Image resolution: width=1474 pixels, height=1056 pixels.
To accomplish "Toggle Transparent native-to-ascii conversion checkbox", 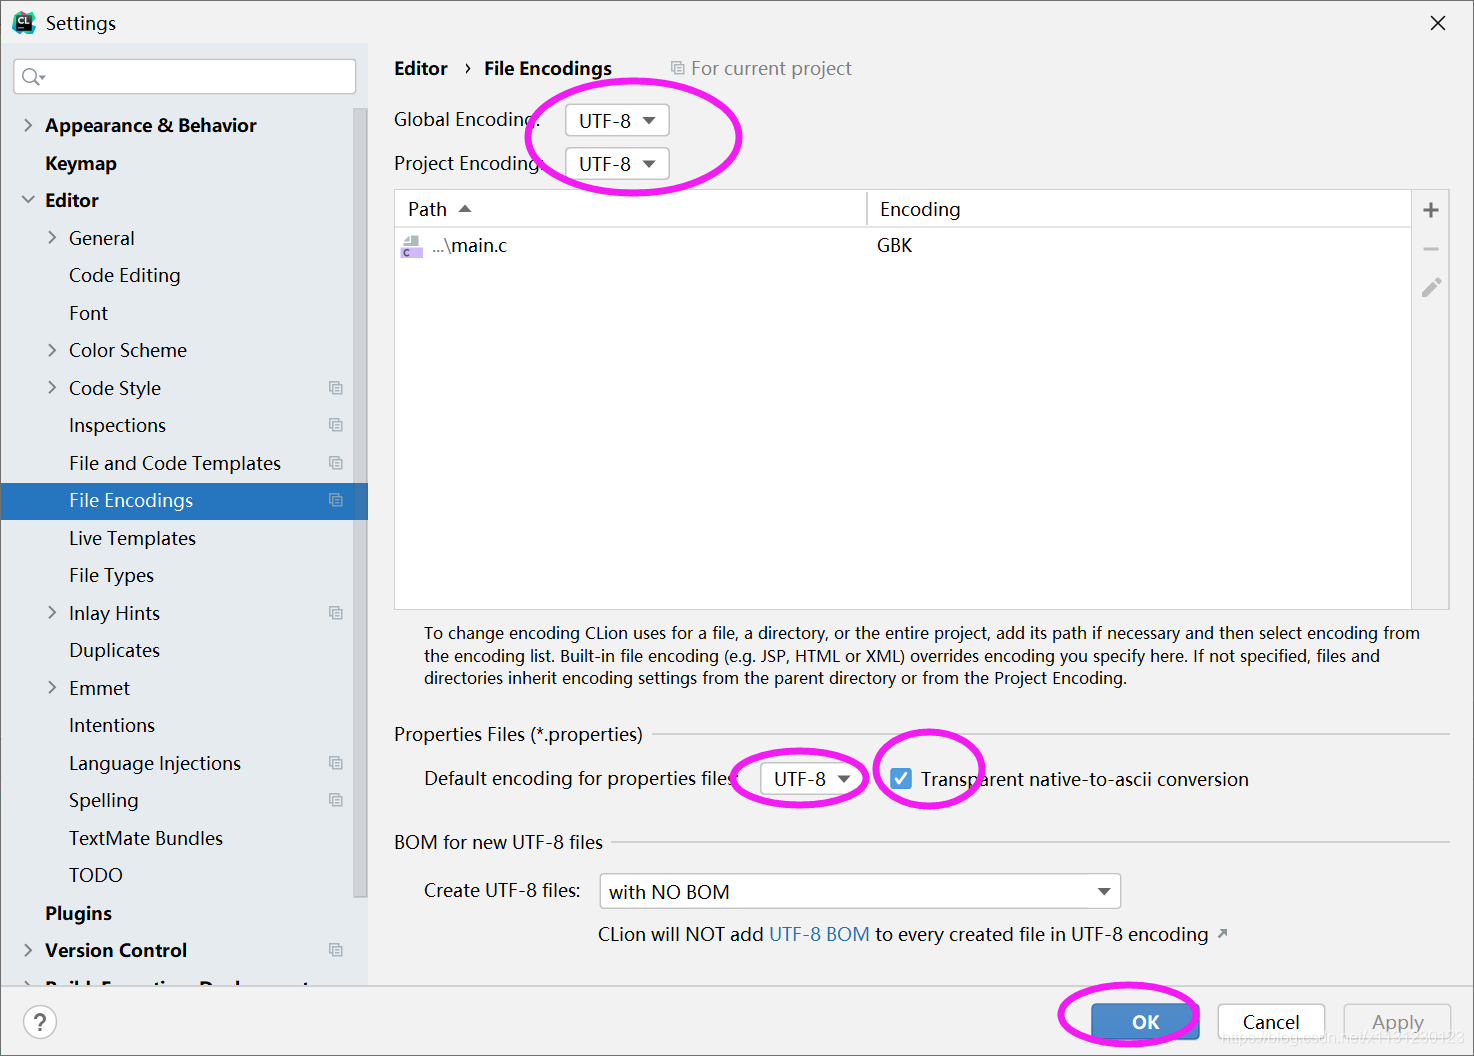I will point(901,778).
